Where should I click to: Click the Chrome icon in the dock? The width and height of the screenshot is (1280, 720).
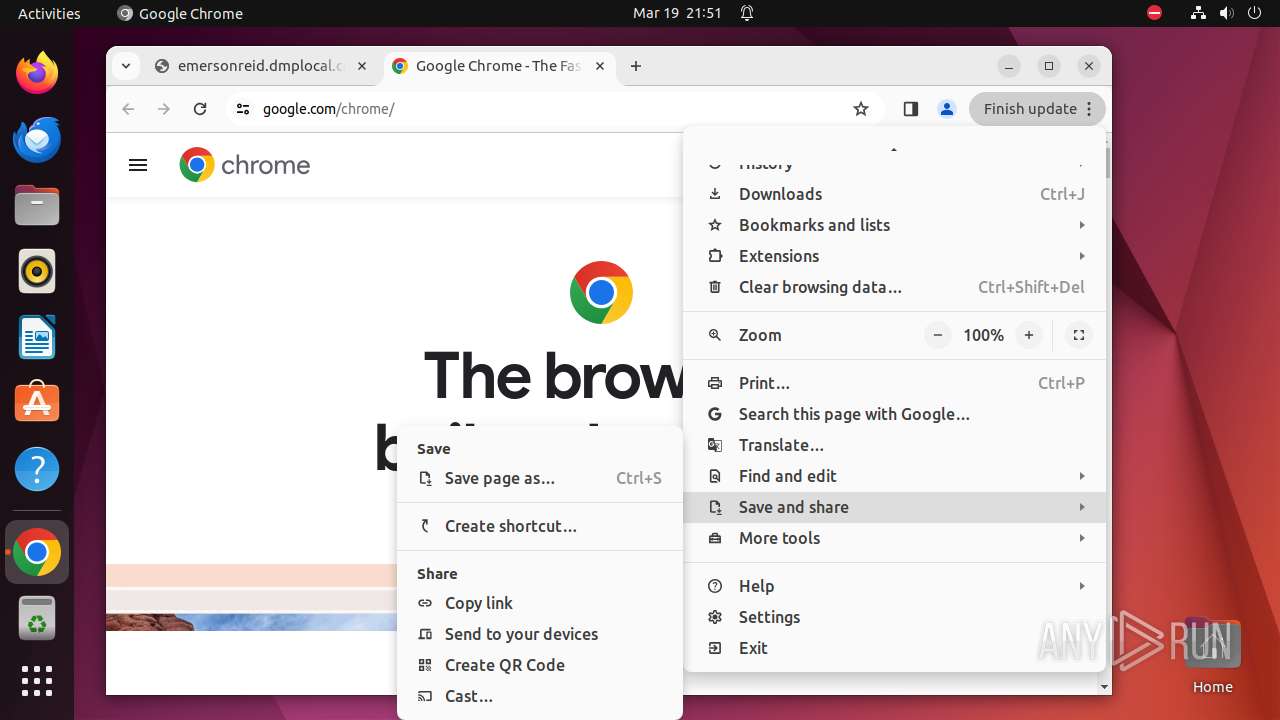point(37,552)
